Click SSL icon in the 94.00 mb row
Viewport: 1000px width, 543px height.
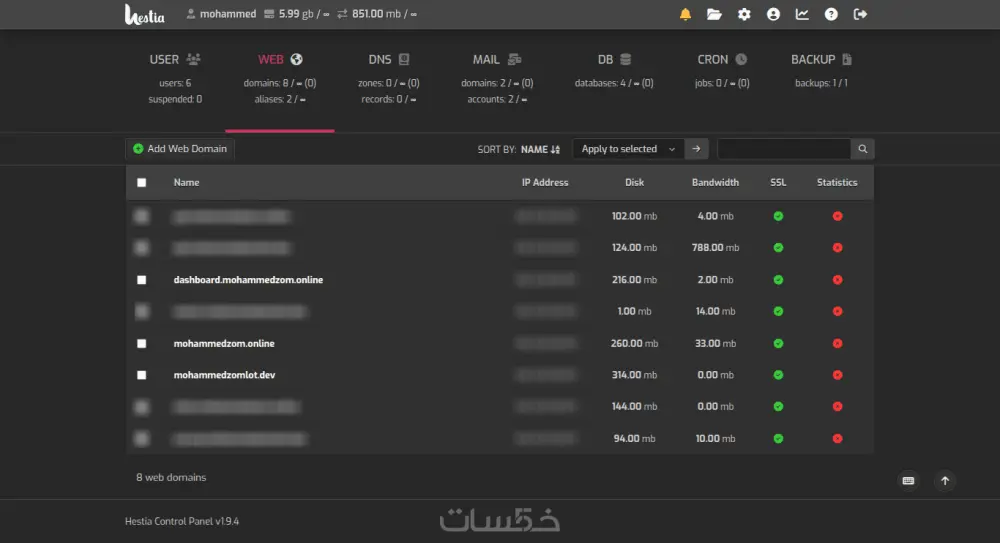(x=778, y=438)
